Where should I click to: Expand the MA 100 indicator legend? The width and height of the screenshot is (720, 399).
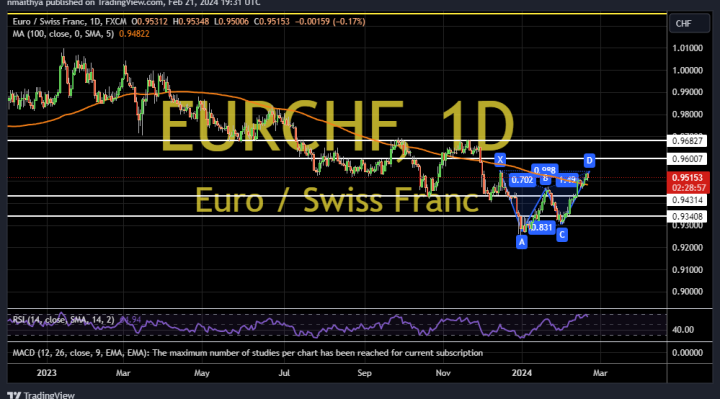[x=63, y=34]
